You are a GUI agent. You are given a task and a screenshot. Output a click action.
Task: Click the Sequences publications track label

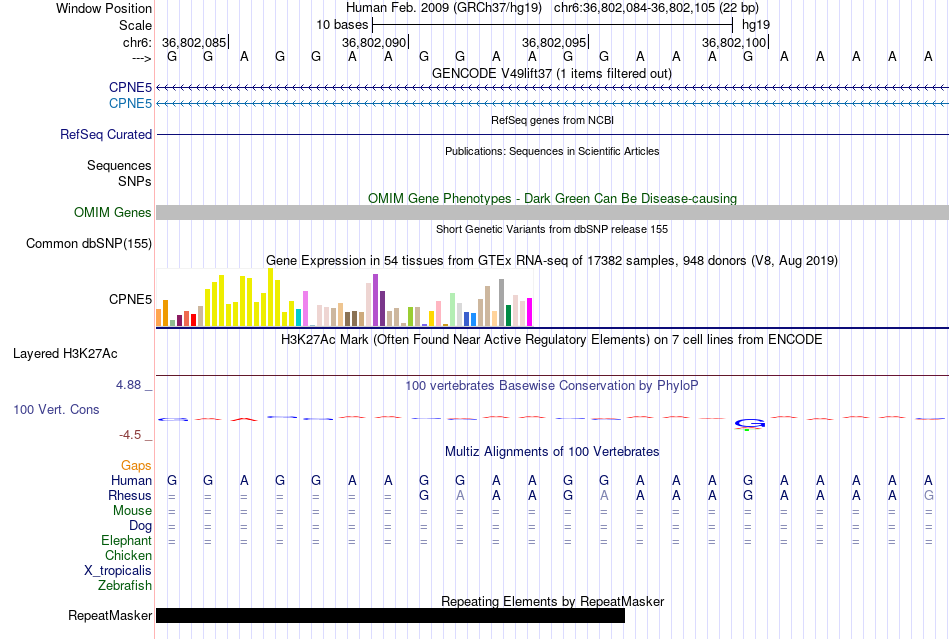[119, 165]
